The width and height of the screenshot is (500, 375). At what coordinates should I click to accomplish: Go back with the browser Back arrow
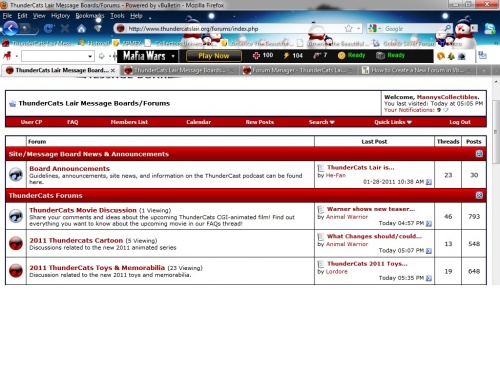11,29
